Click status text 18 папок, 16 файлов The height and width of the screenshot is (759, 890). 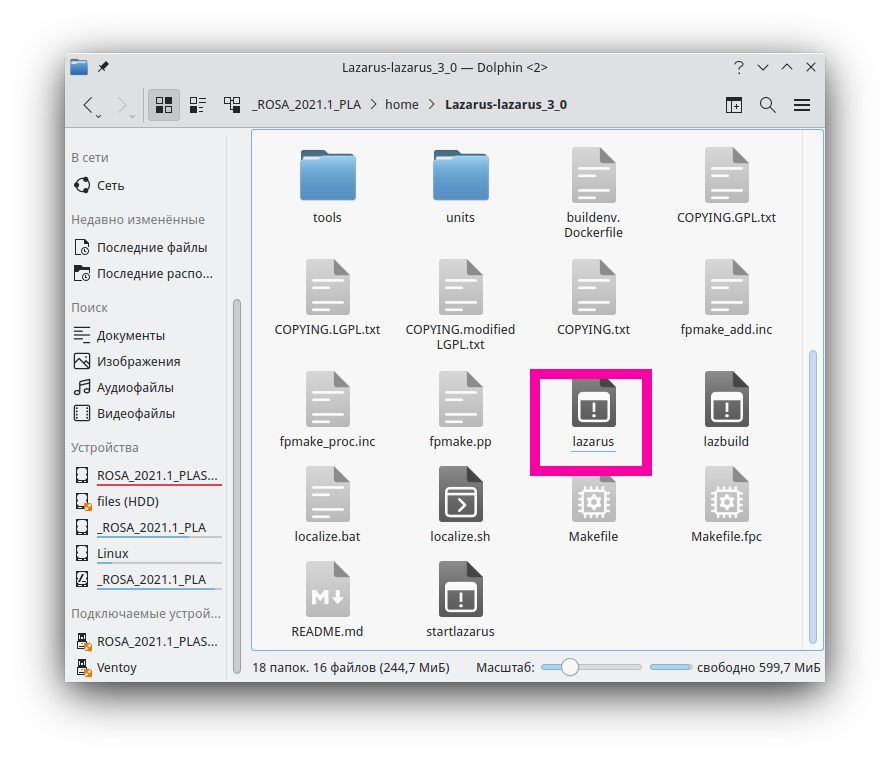(351, 667)
